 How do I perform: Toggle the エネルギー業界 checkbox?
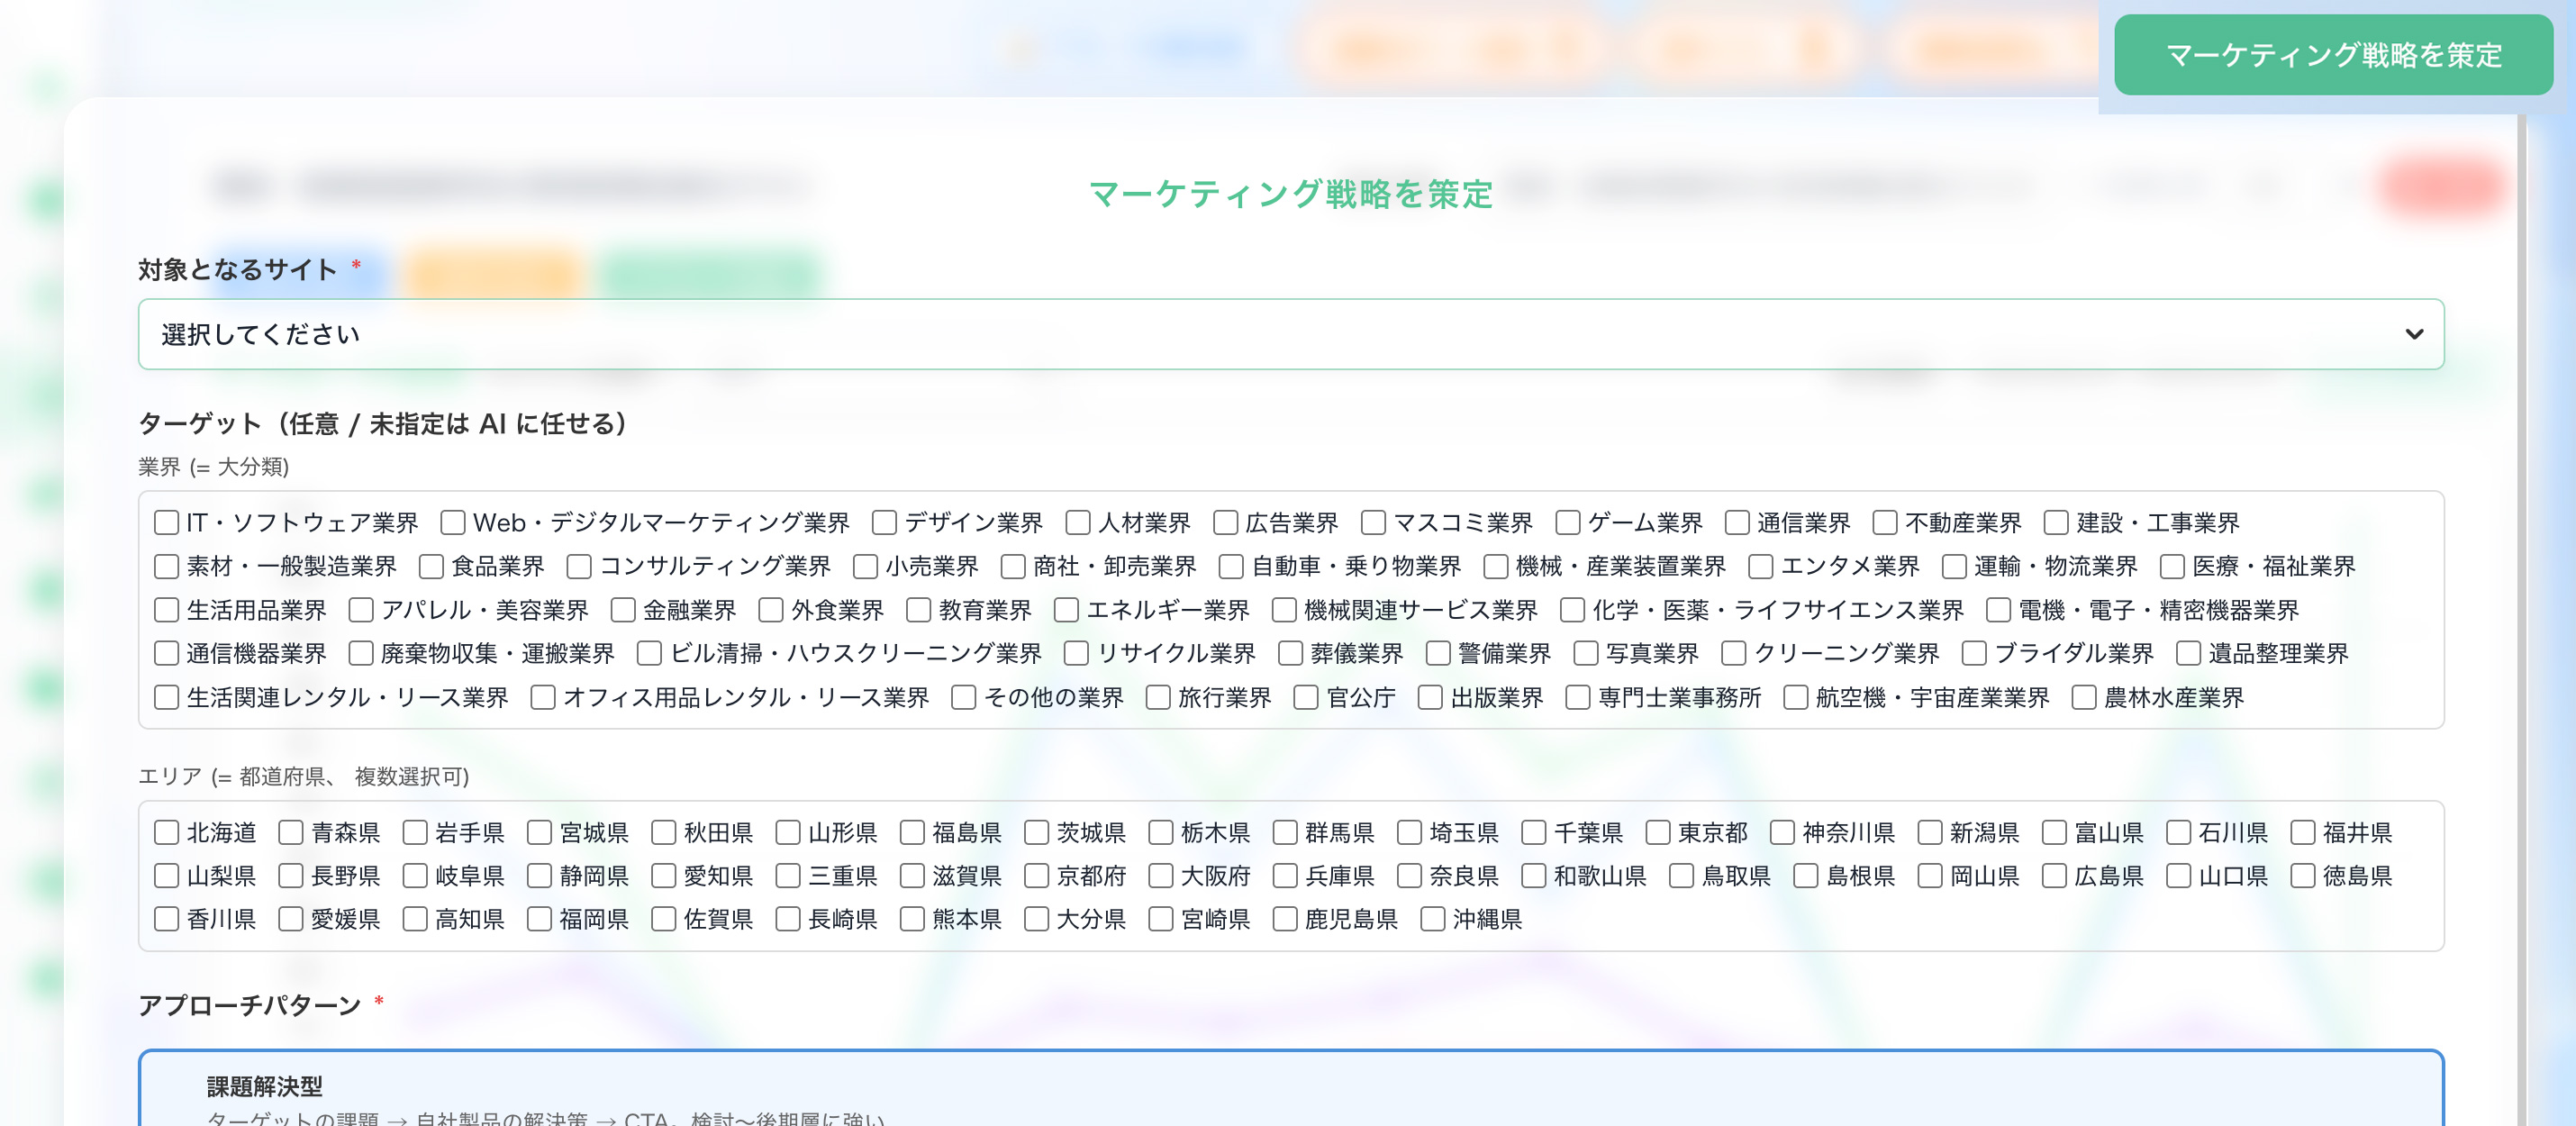[x=1066, y=610]
